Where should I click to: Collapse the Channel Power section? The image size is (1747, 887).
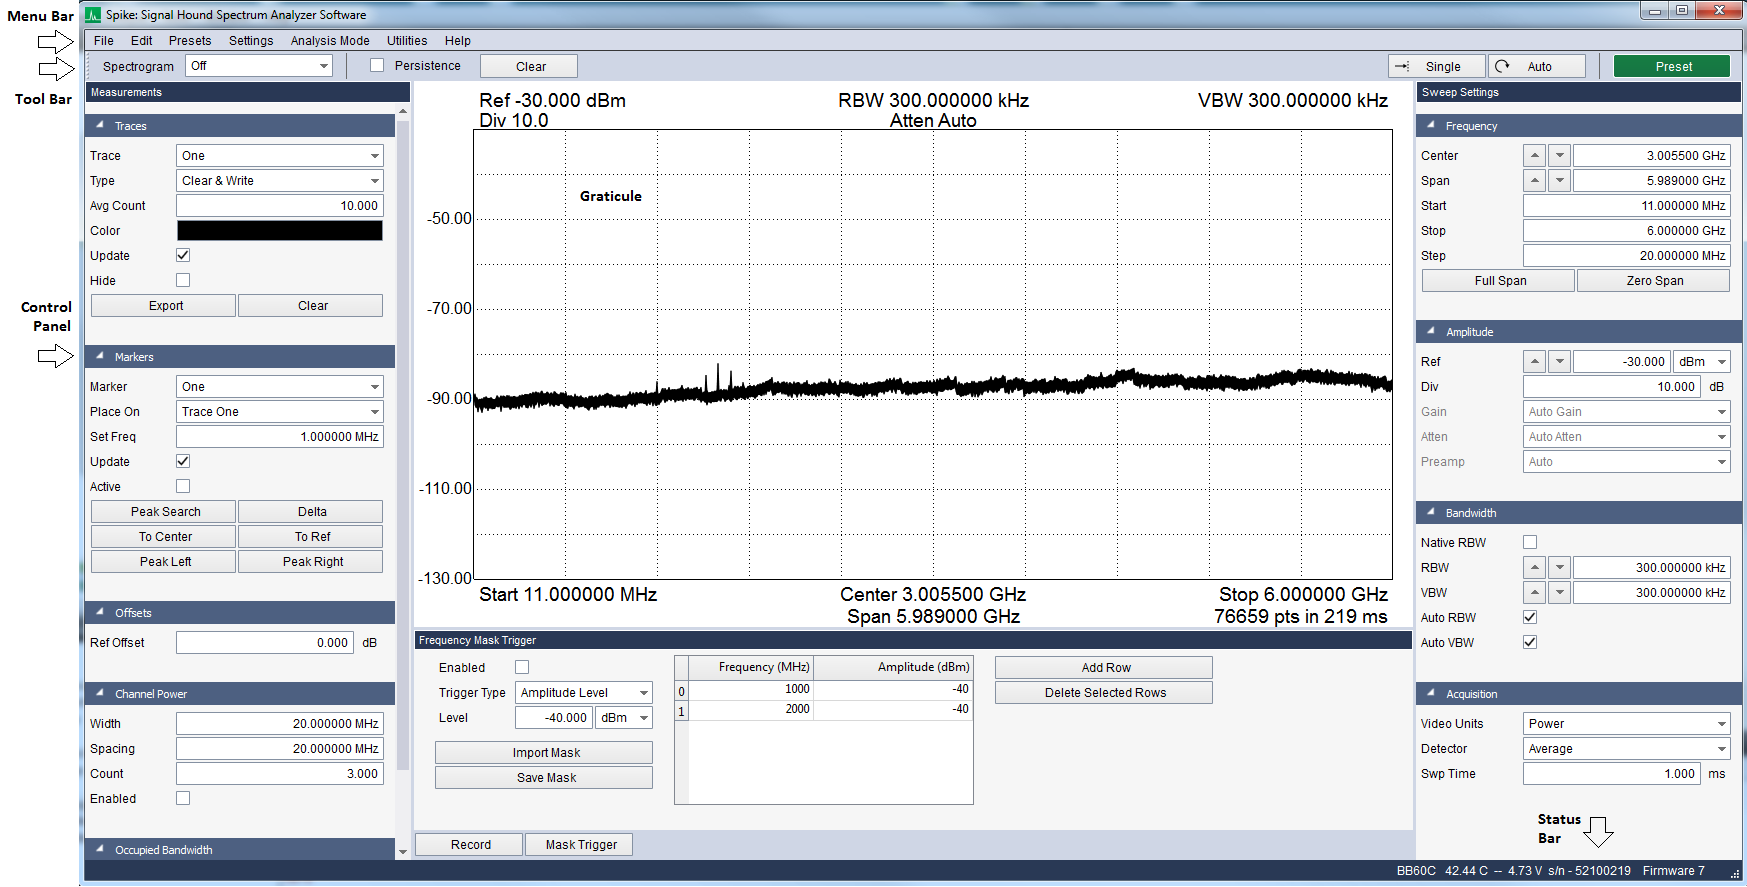coord(100,694)
